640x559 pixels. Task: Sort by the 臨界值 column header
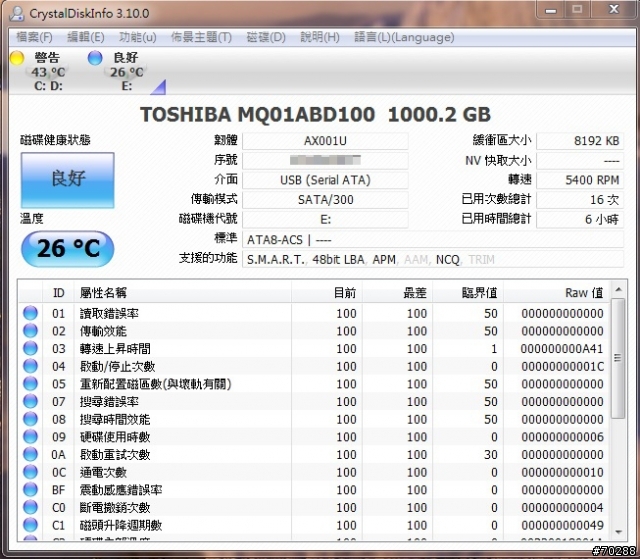(468, 292)
